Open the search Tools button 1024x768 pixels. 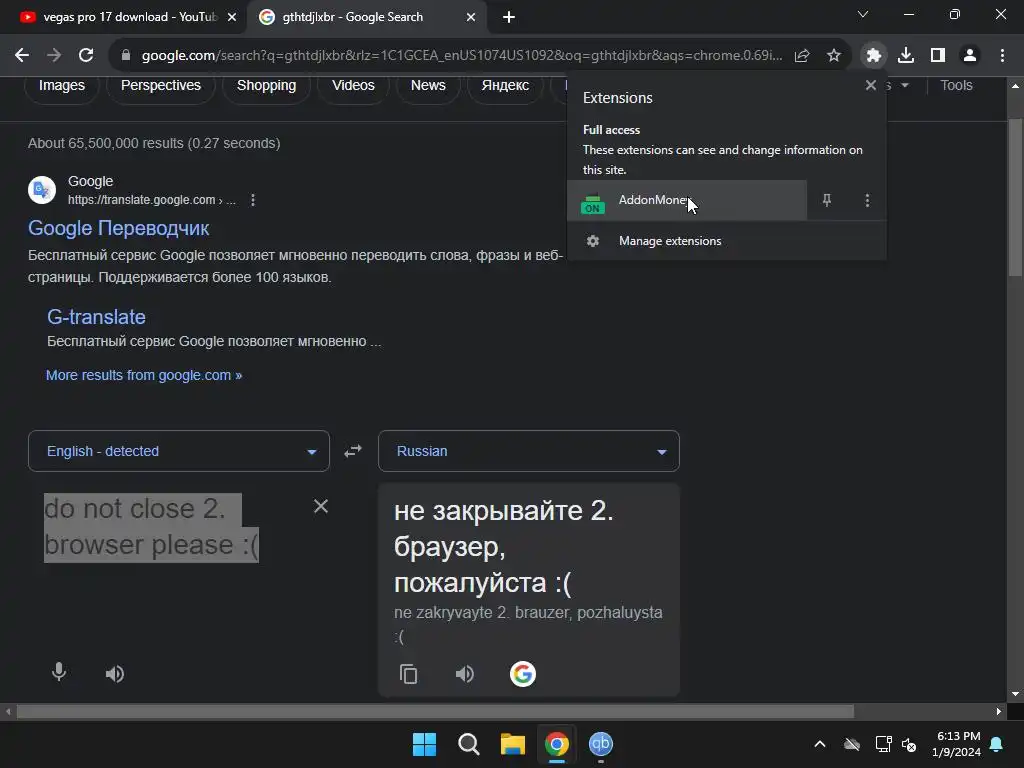coord(956,86)
